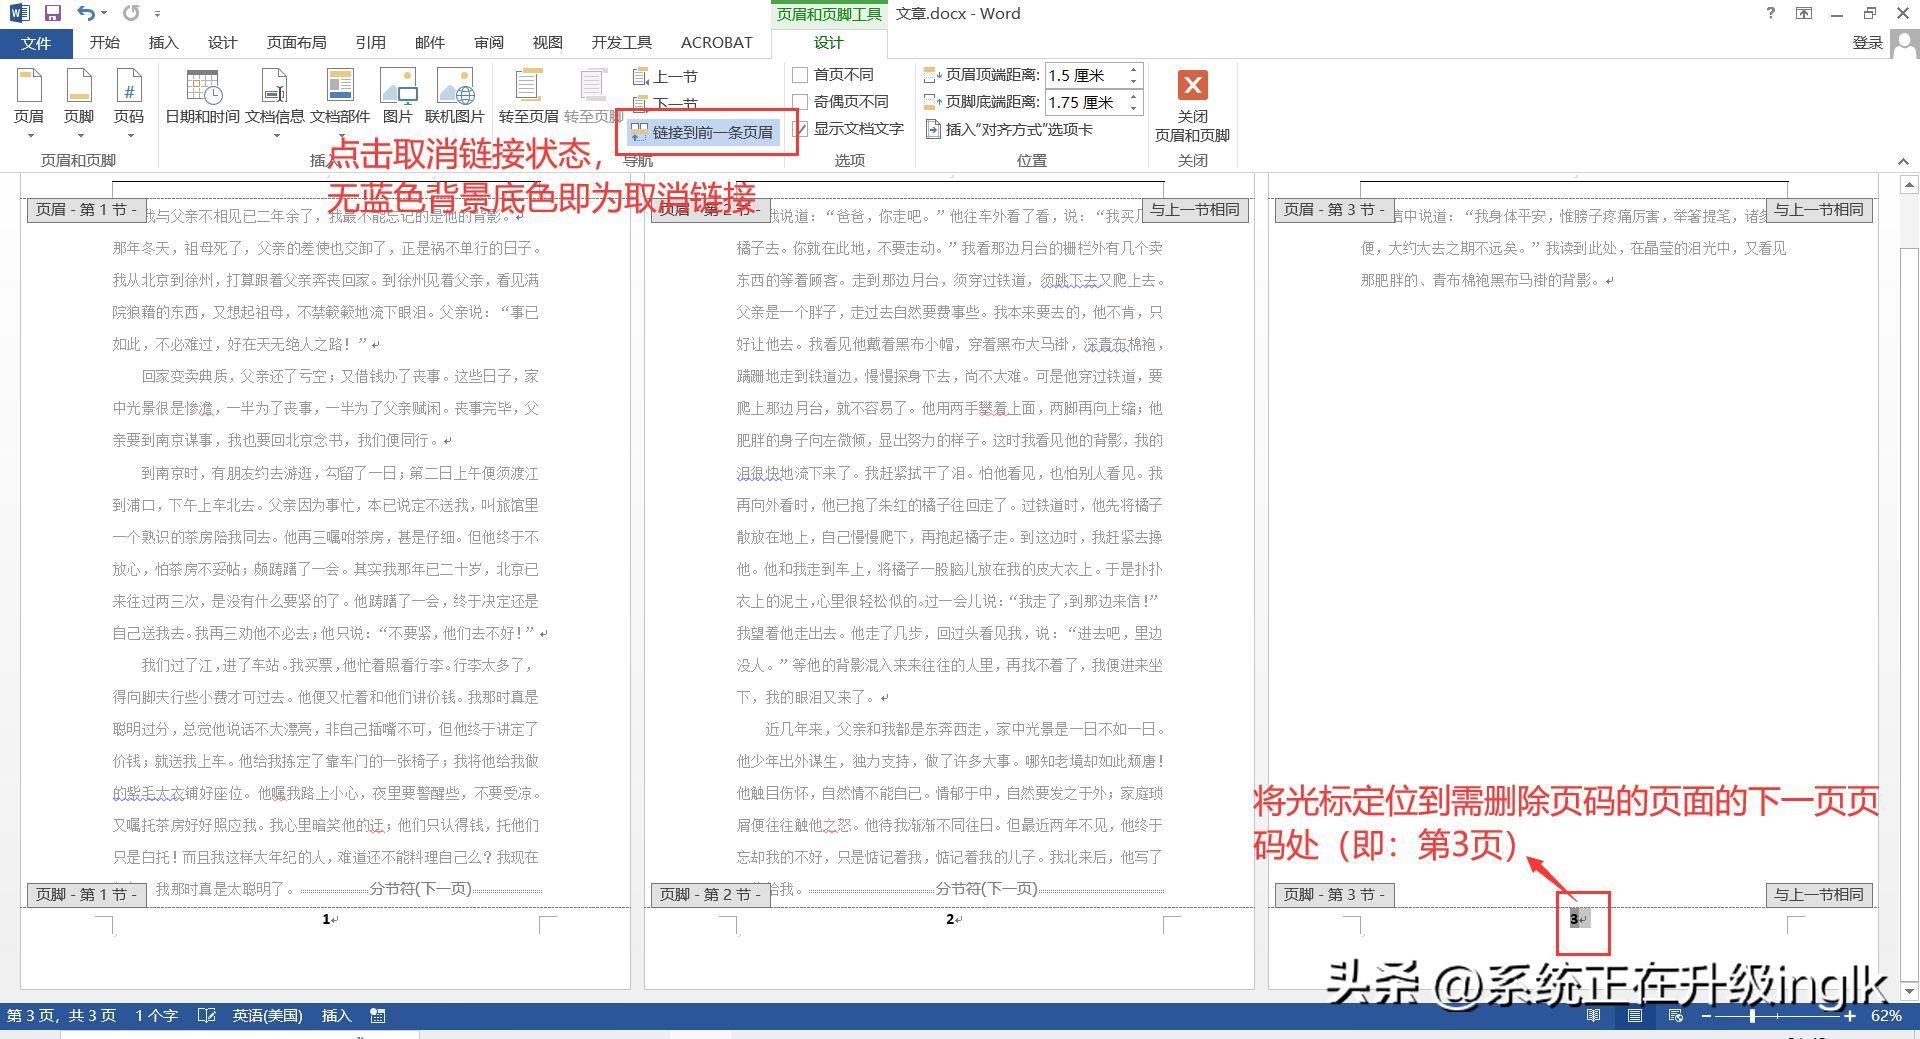Image resolution: width=1920 pixels, height=1039 pixels.
Task: Insert Date and Time (日期和时间)
Action: tap(202, 97)
